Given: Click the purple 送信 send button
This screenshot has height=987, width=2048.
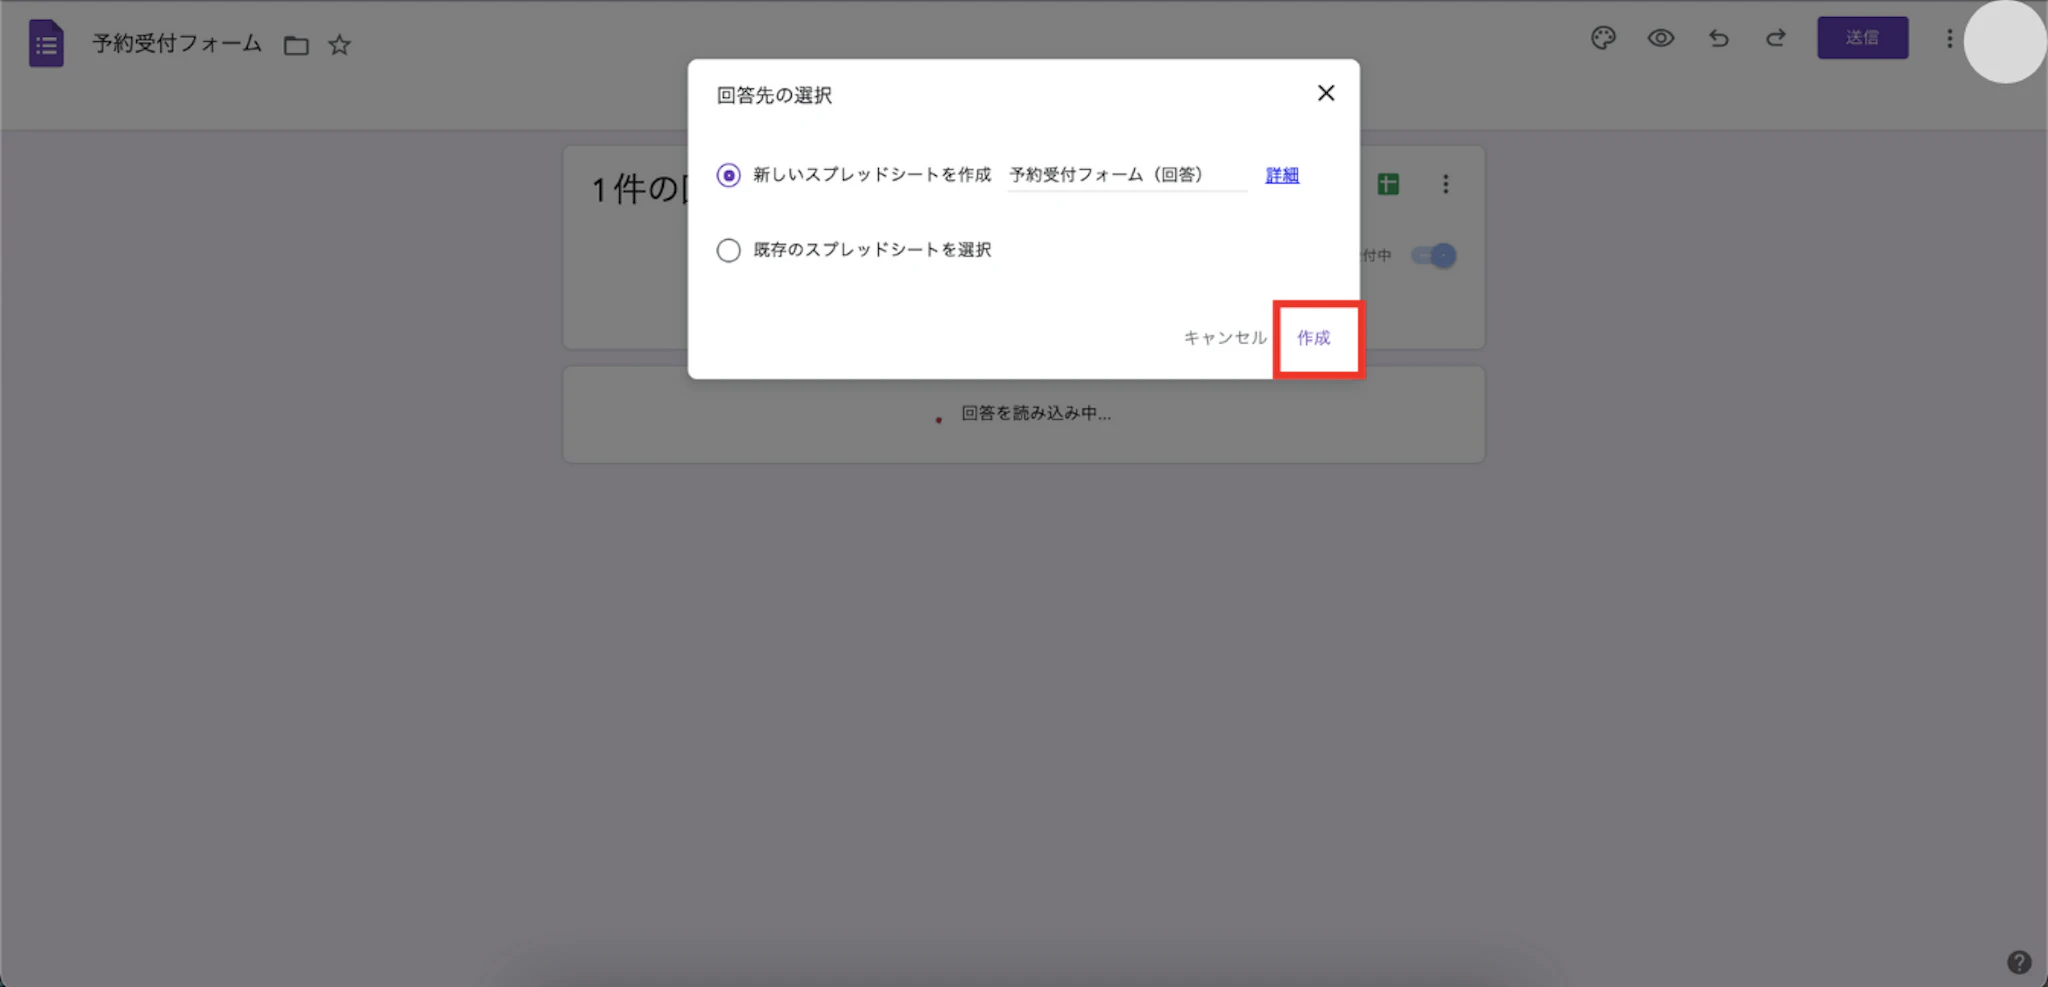Looking at the screenshot, I should (x=1864, y=37).
